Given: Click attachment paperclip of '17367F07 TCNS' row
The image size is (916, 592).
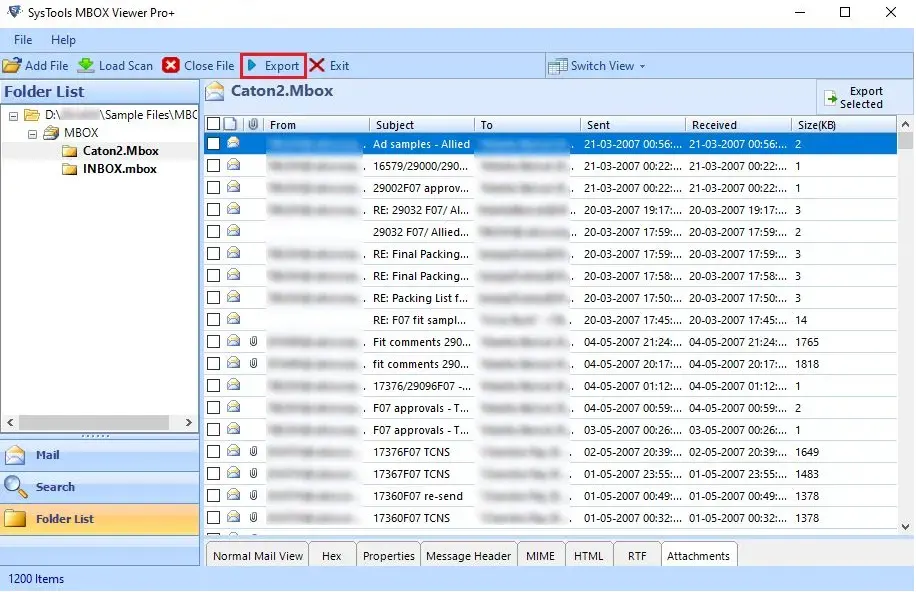Looking at the screenshot, I should click(x=254, y=473).
